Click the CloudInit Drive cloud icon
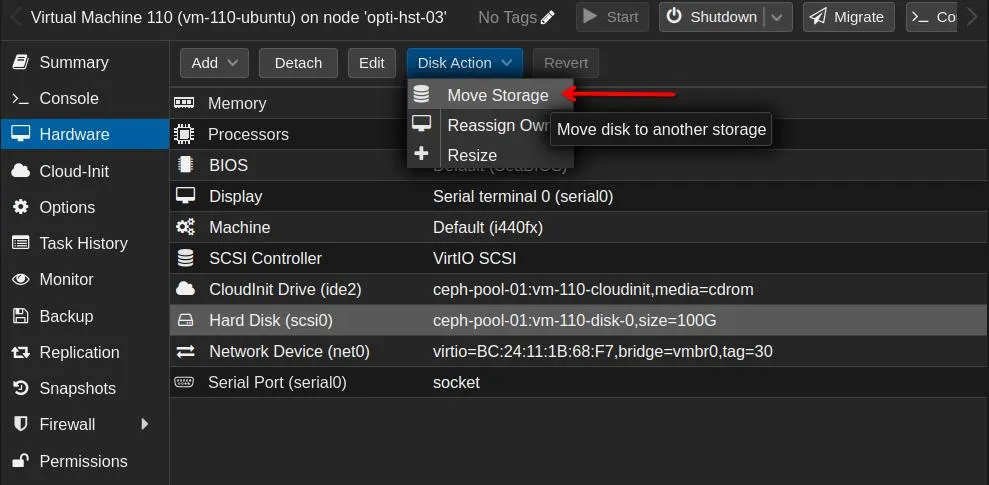Screen dimensions: 989x485 pyautogui.click(x=185, y=289)
